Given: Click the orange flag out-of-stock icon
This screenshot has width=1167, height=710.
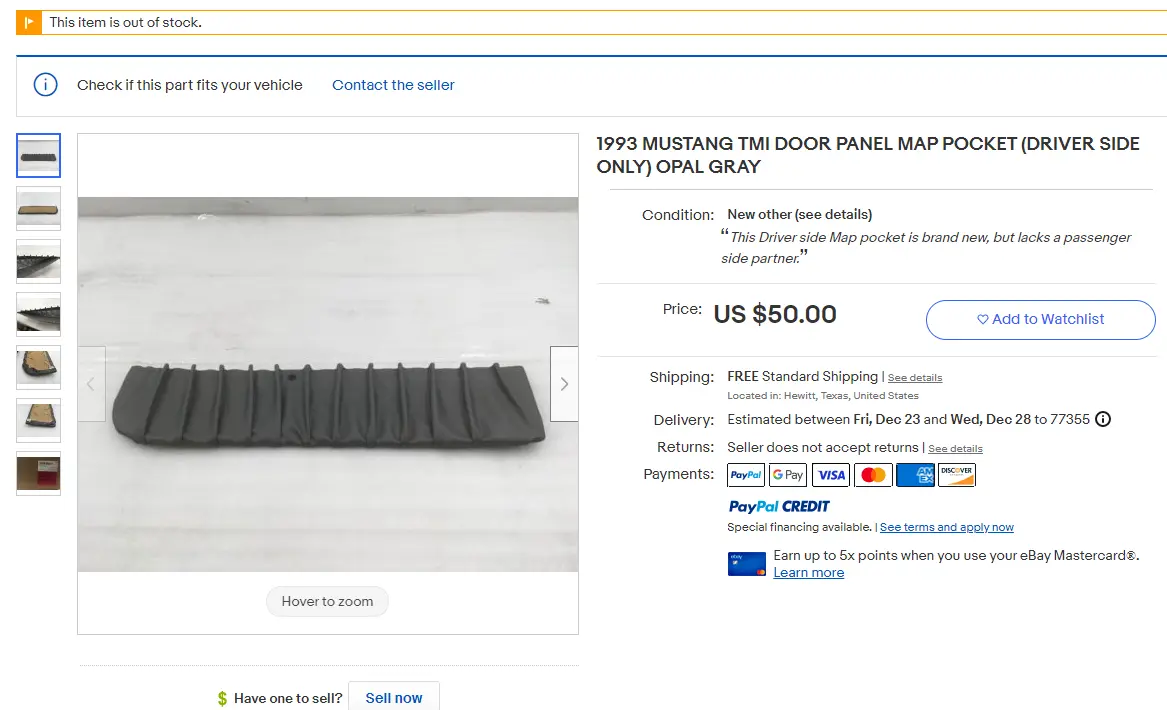Looking at the screenshot, I should tap(29, 22).
